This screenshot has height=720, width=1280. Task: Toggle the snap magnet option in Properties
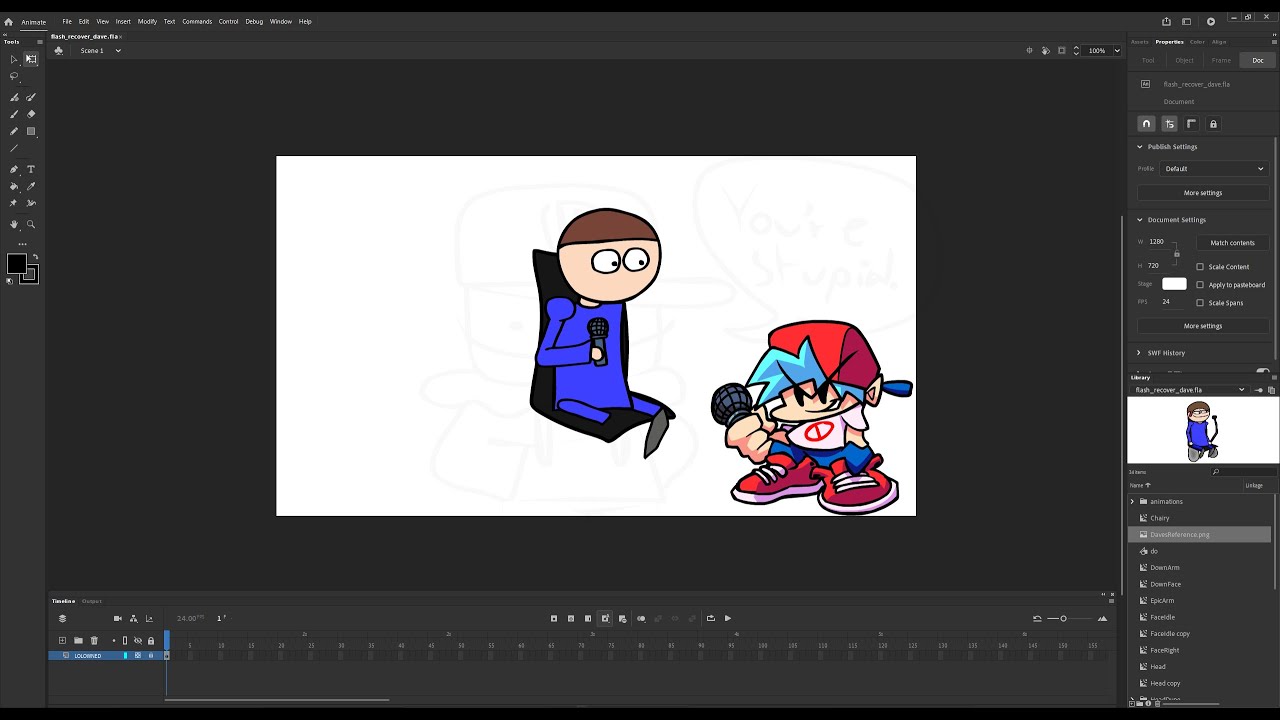pyautogui.click(x=1147, y=124)
